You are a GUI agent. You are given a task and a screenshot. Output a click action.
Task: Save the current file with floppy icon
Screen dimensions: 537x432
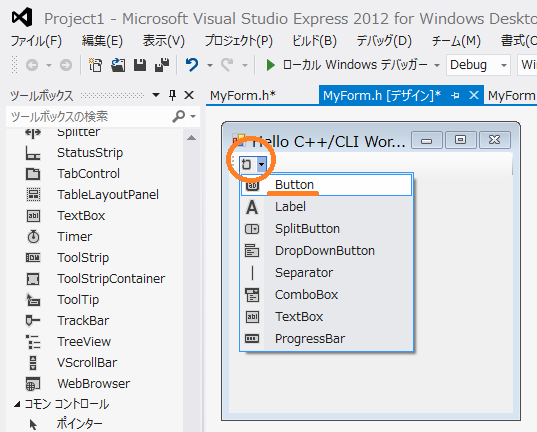140,65
